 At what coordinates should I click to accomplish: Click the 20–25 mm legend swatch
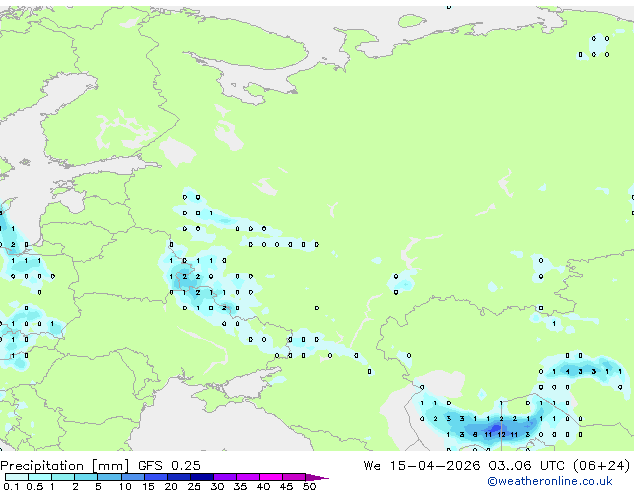[179, 477]
